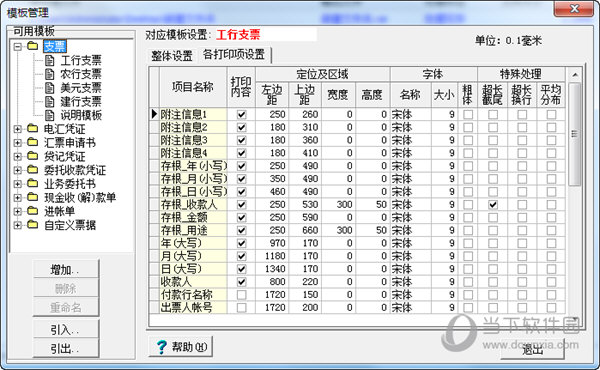
Task: Enable 粗体 for 附注信息2
Action: tap(468, 127)
